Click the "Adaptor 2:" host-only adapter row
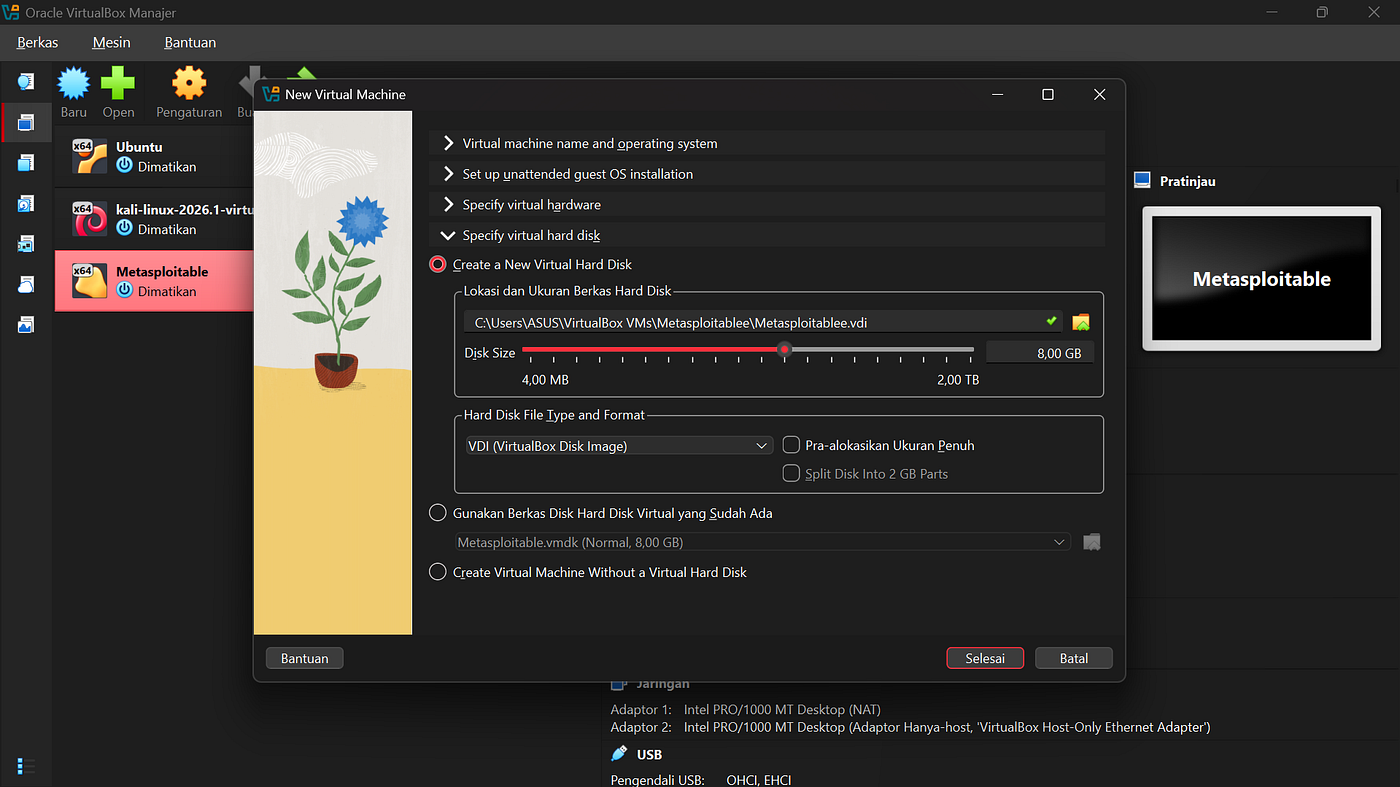This screenshot has width=1400, height=787. click(911, 727)
